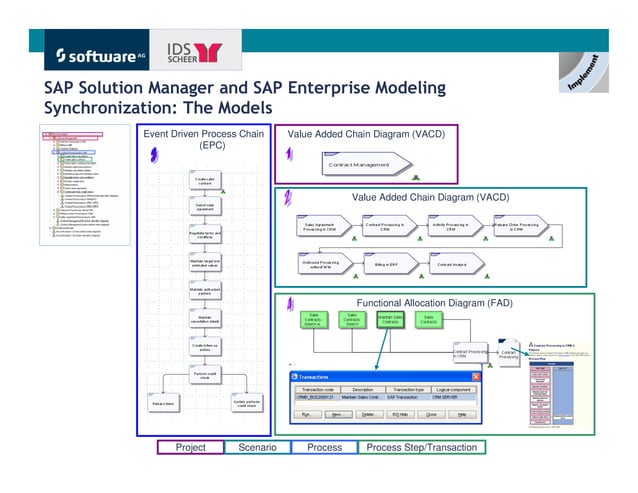Viewport: 638px width, 493px height.
Task: Click the Implement corner badge
Action: coord(583,72)
